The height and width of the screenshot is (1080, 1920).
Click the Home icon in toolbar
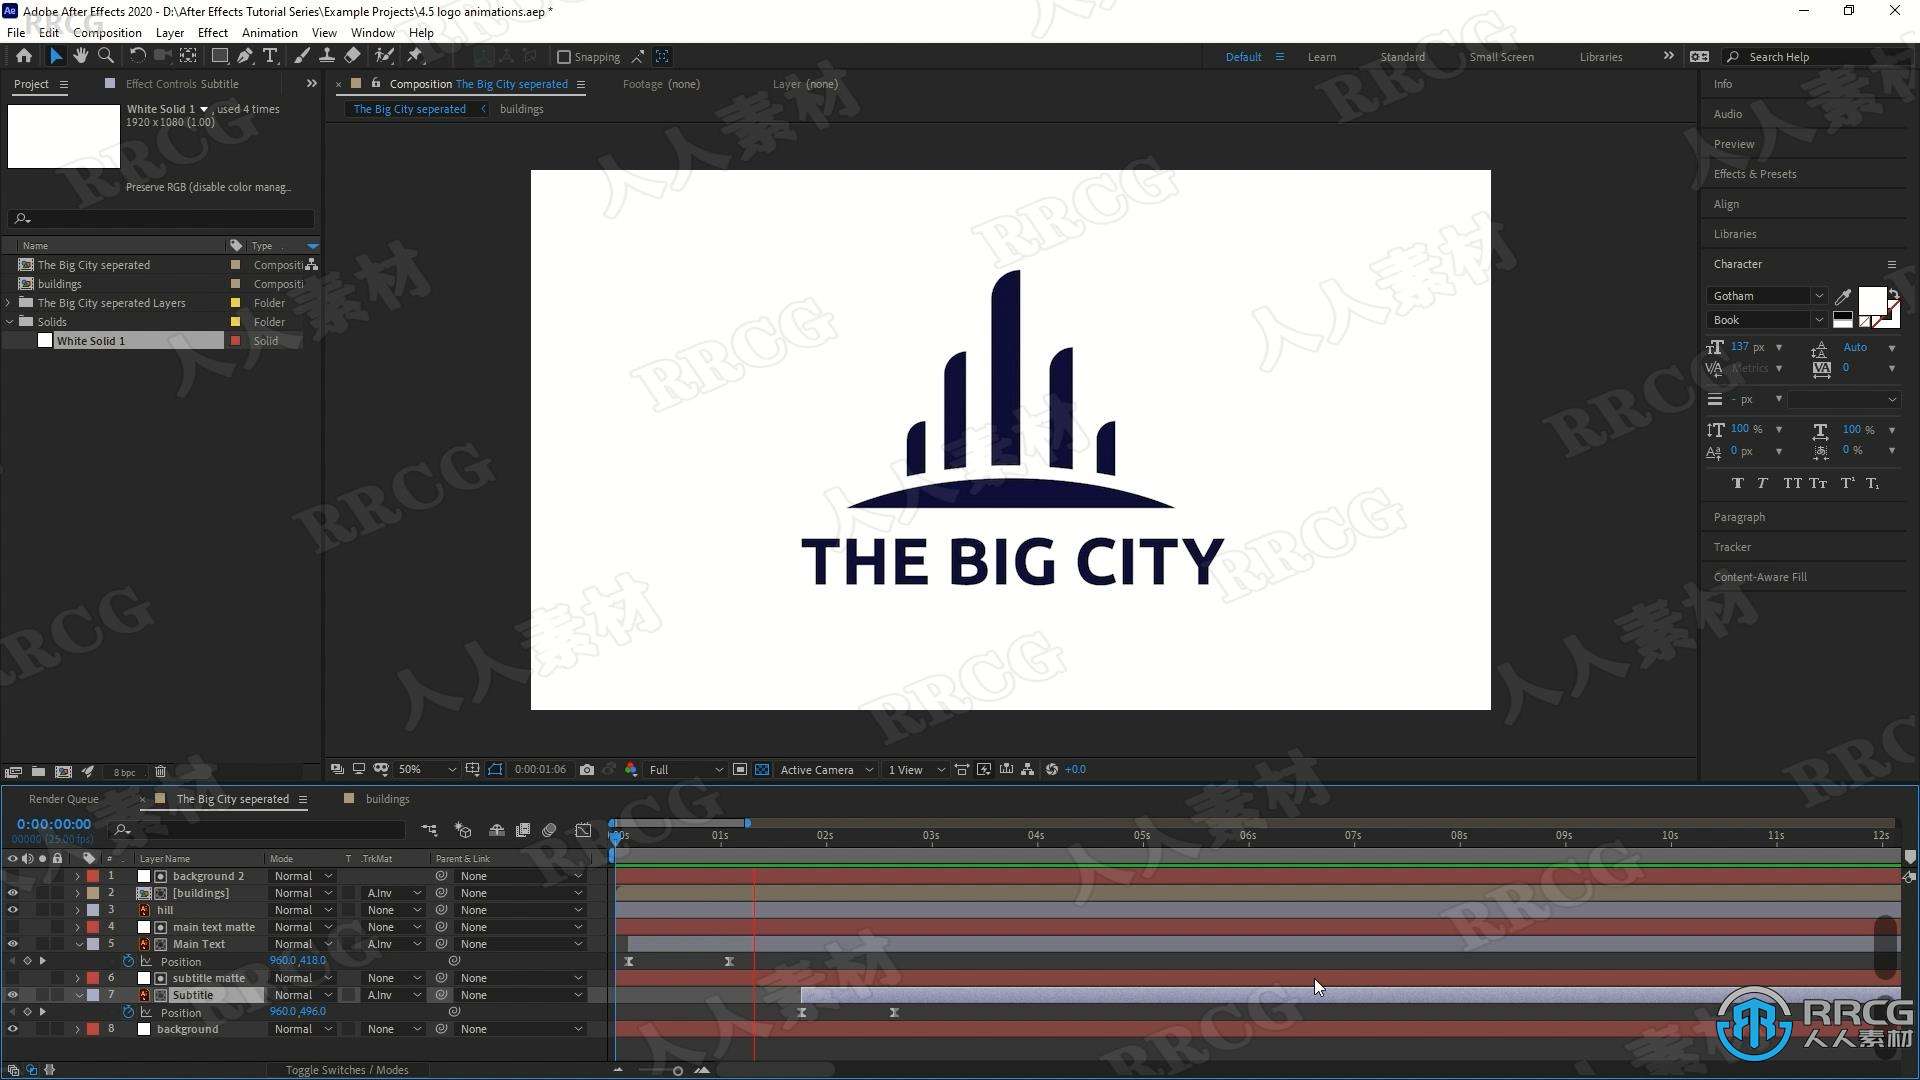[24, 56]
